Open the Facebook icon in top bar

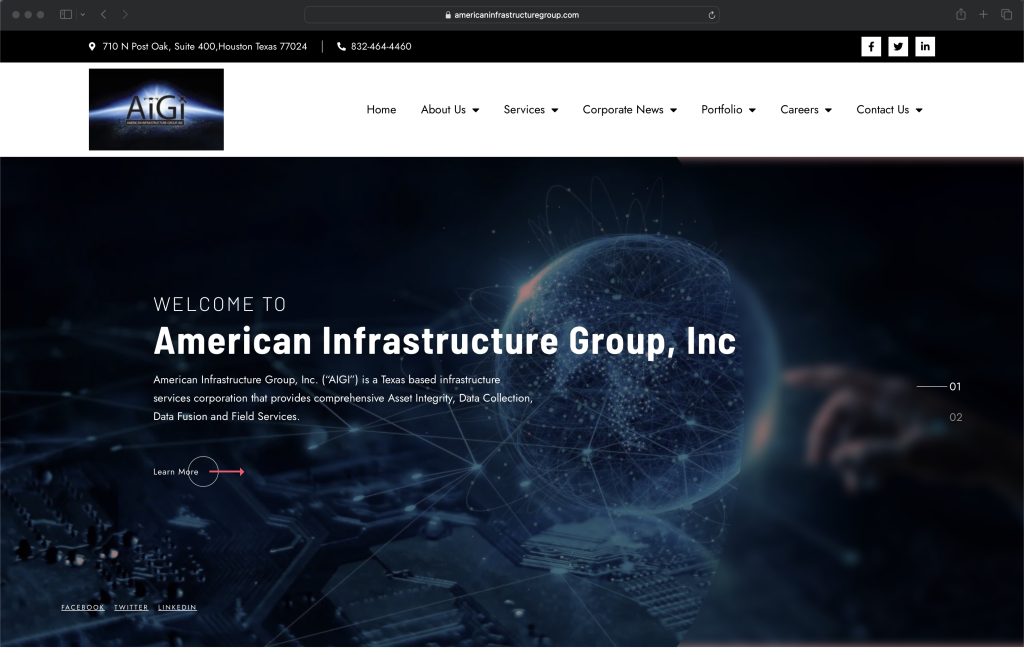(871, 46)
